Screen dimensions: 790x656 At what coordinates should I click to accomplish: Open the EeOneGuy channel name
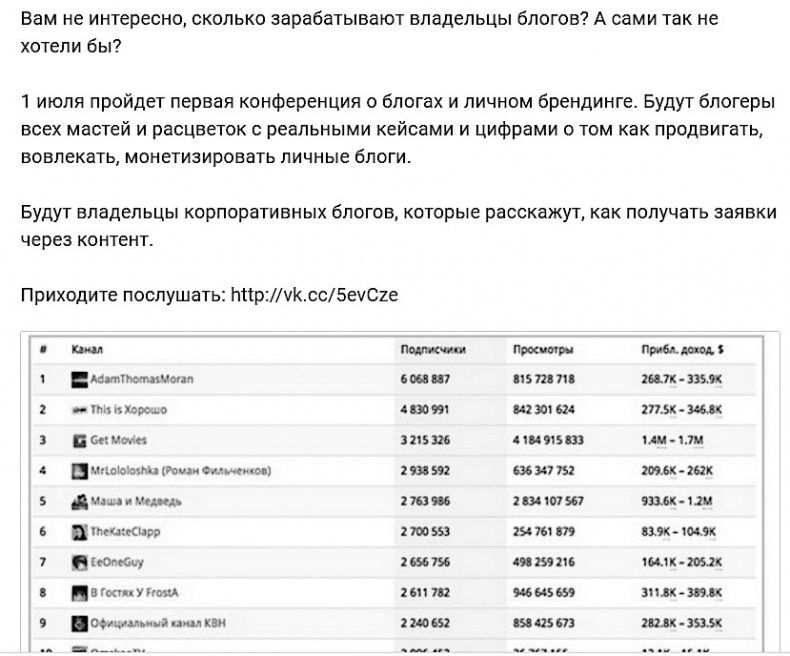click(x=117, y=562)
